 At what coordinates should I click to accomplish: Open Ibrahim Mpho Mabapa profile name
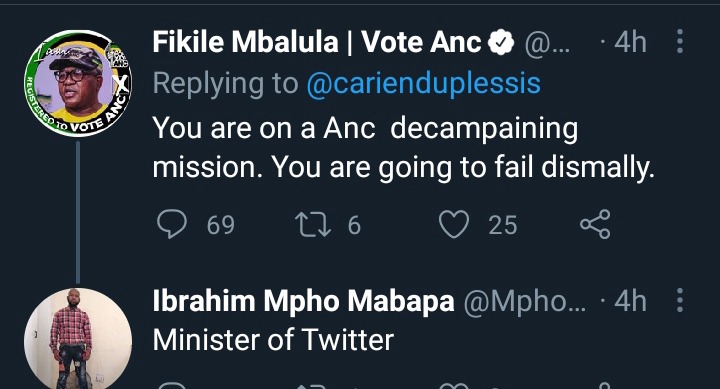303,301
